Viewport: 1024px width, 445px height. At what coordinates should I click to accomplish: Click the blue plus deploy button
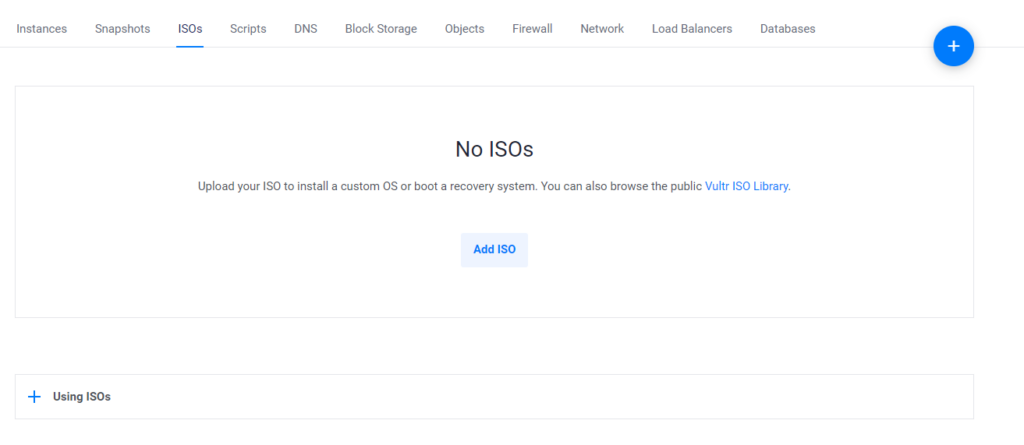(x=953, y=46)
